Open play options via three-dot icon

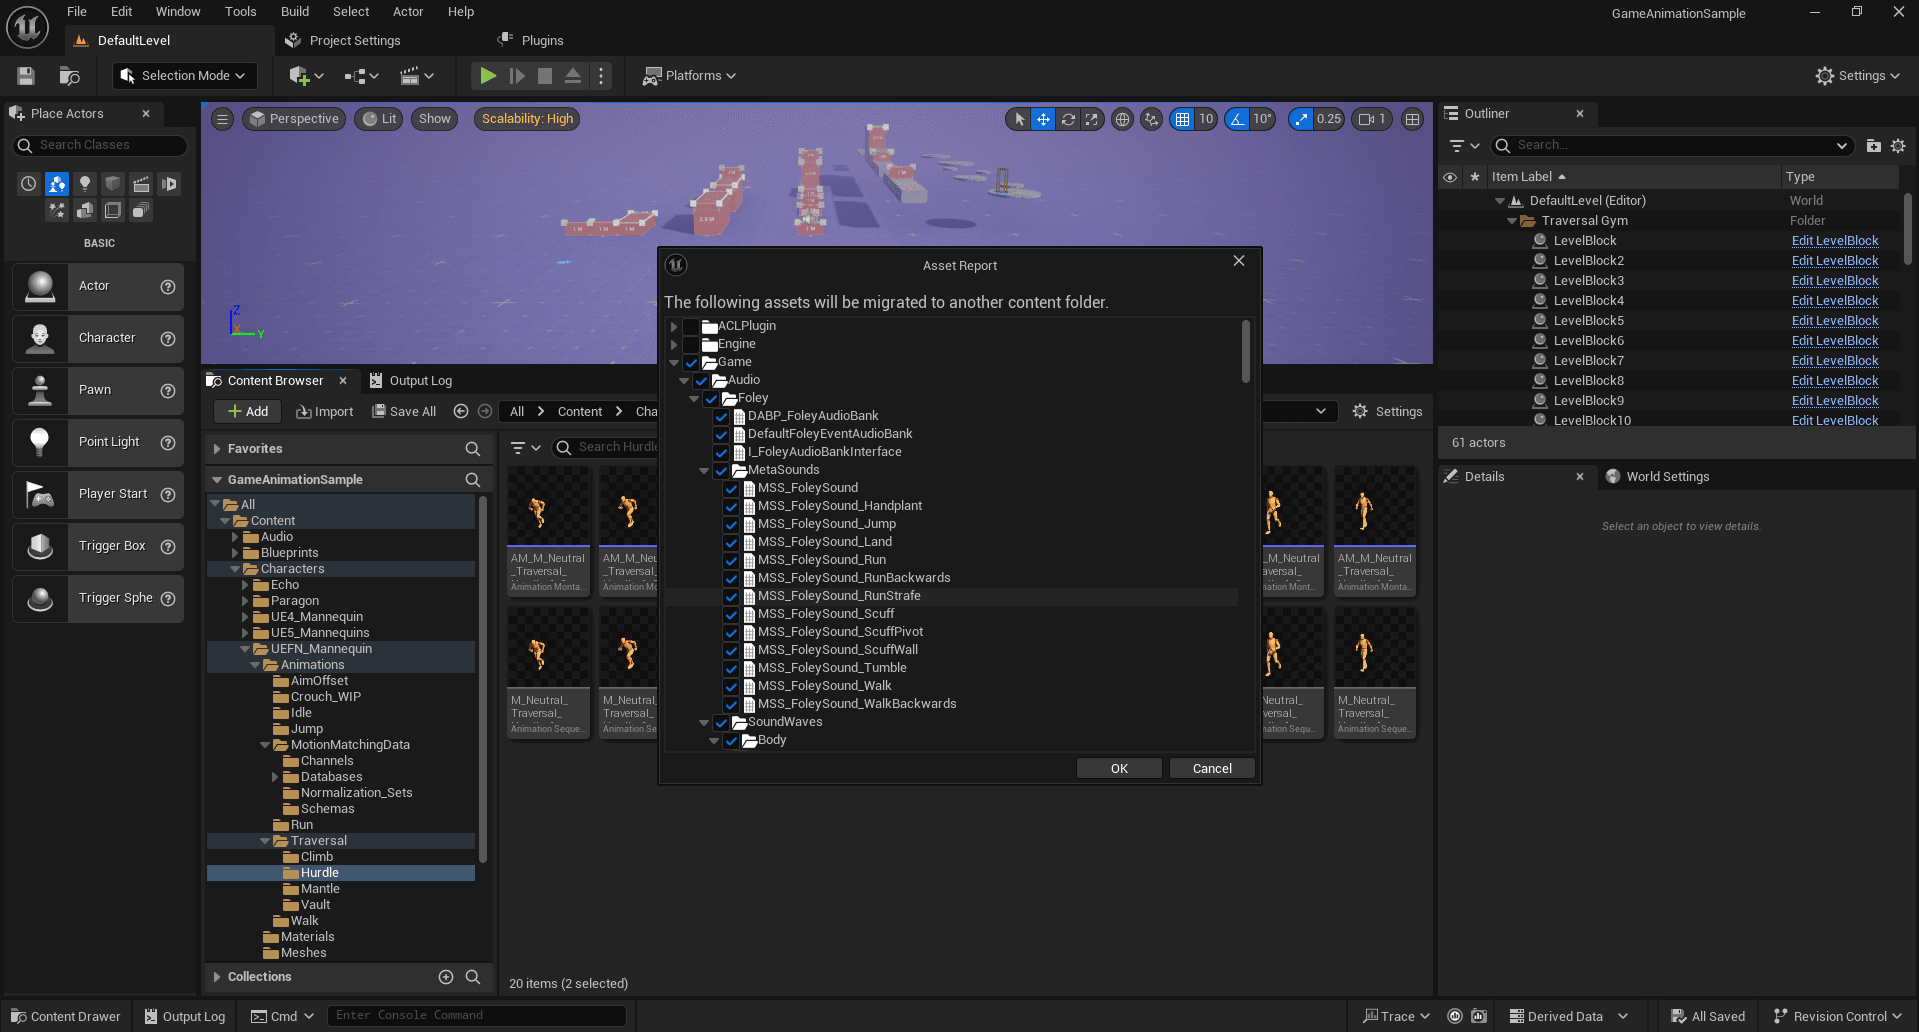coord(601,76)
